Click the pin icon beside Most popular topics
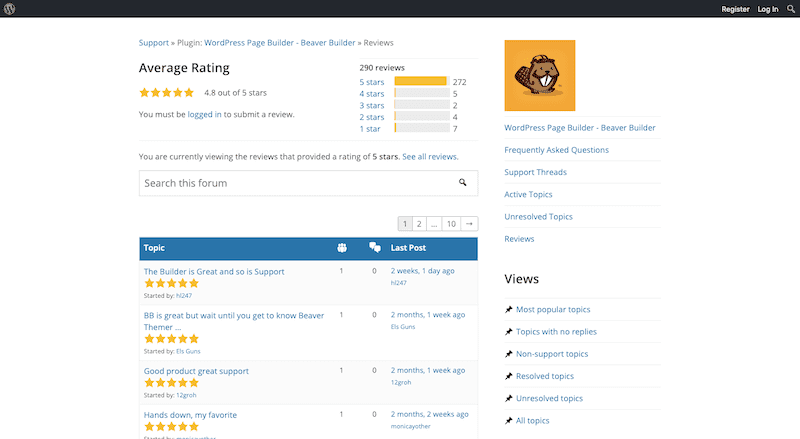 [x=509, y=309]
